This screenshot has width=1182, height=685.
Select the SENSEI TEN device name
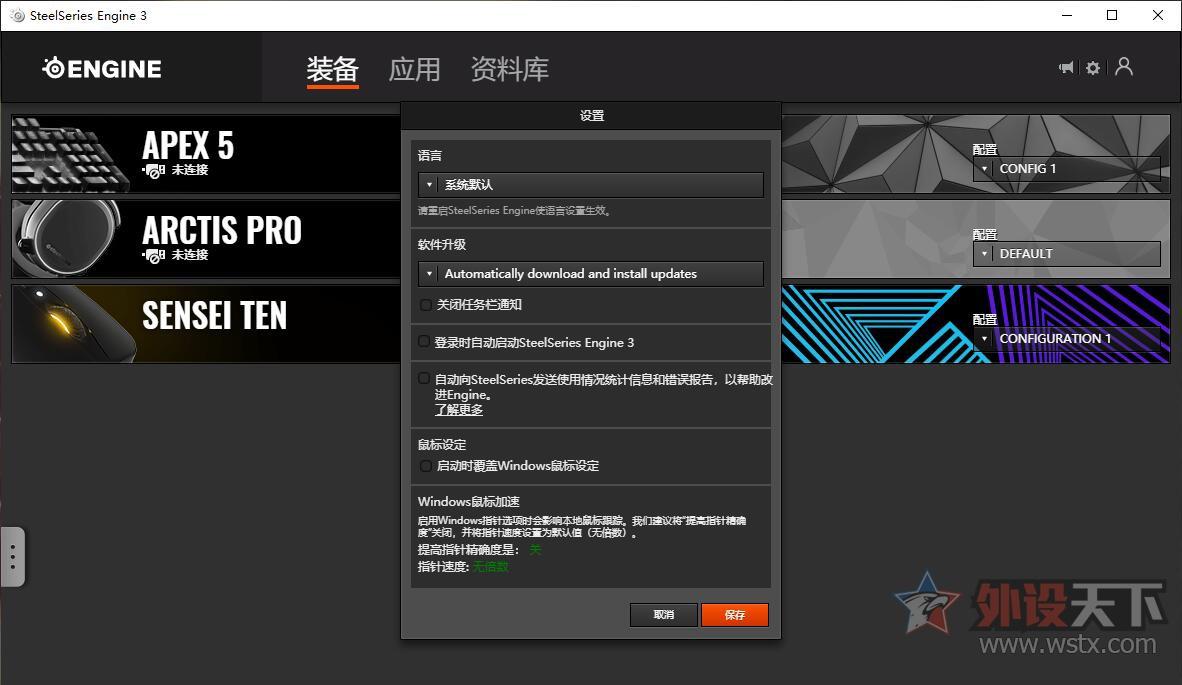click(x=214, y=315)
